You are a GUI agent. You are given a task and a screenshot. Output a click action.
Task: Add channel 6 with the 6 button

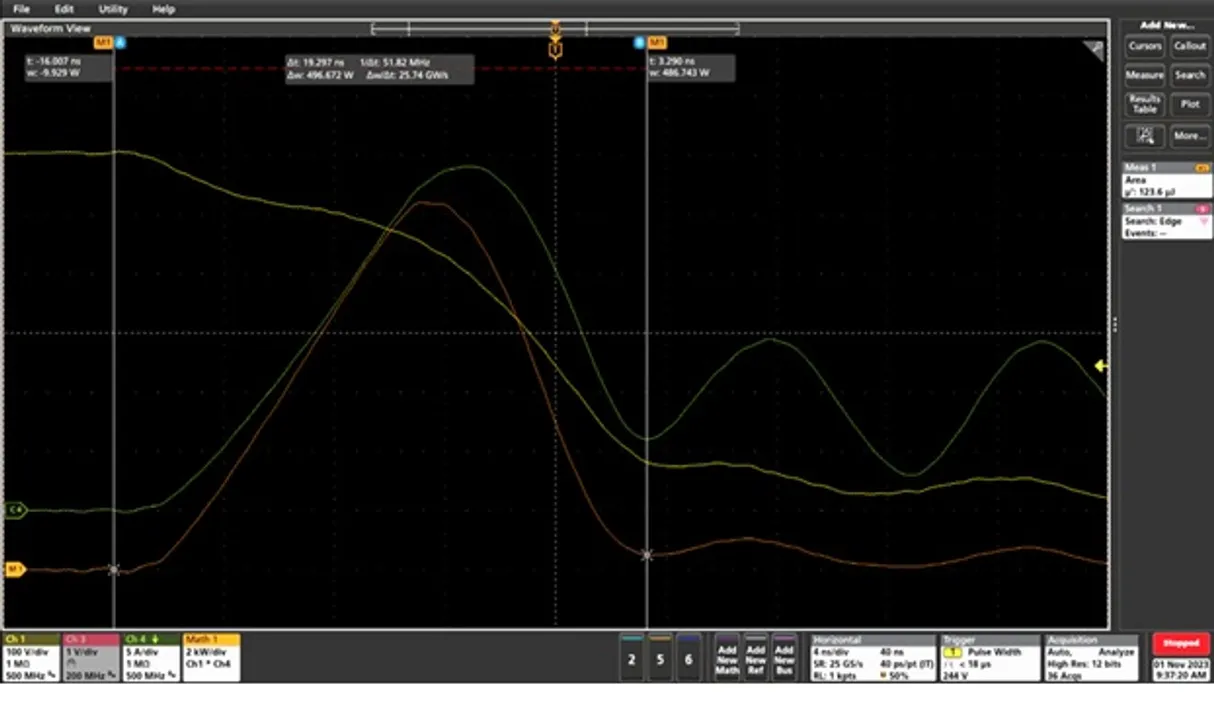point(688,658)
